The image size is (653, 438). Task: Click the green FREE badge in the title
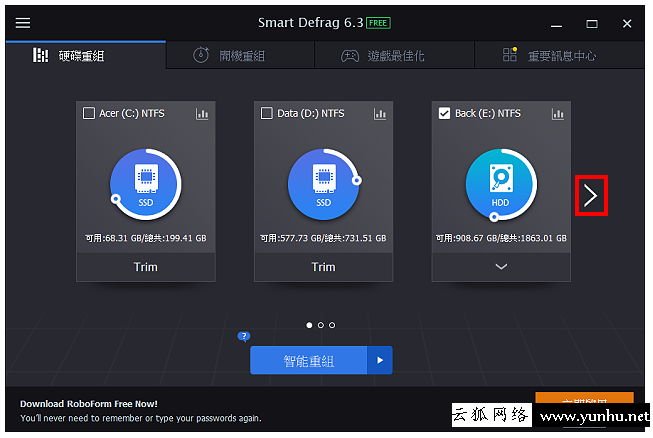[378, 23]
